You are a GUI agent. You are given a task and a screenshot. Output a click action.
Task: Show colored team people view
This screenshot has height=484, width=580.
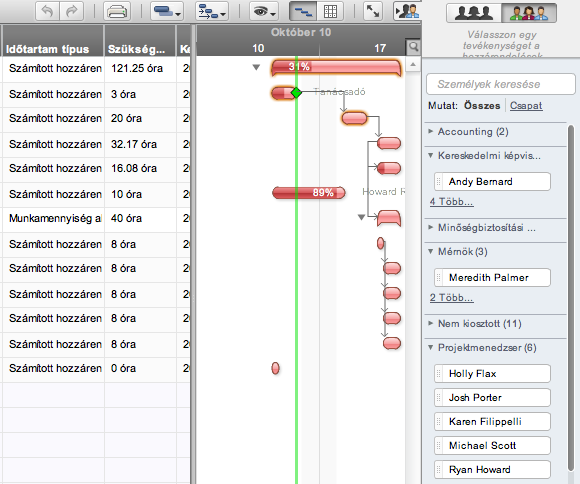[x=529, y=13]
